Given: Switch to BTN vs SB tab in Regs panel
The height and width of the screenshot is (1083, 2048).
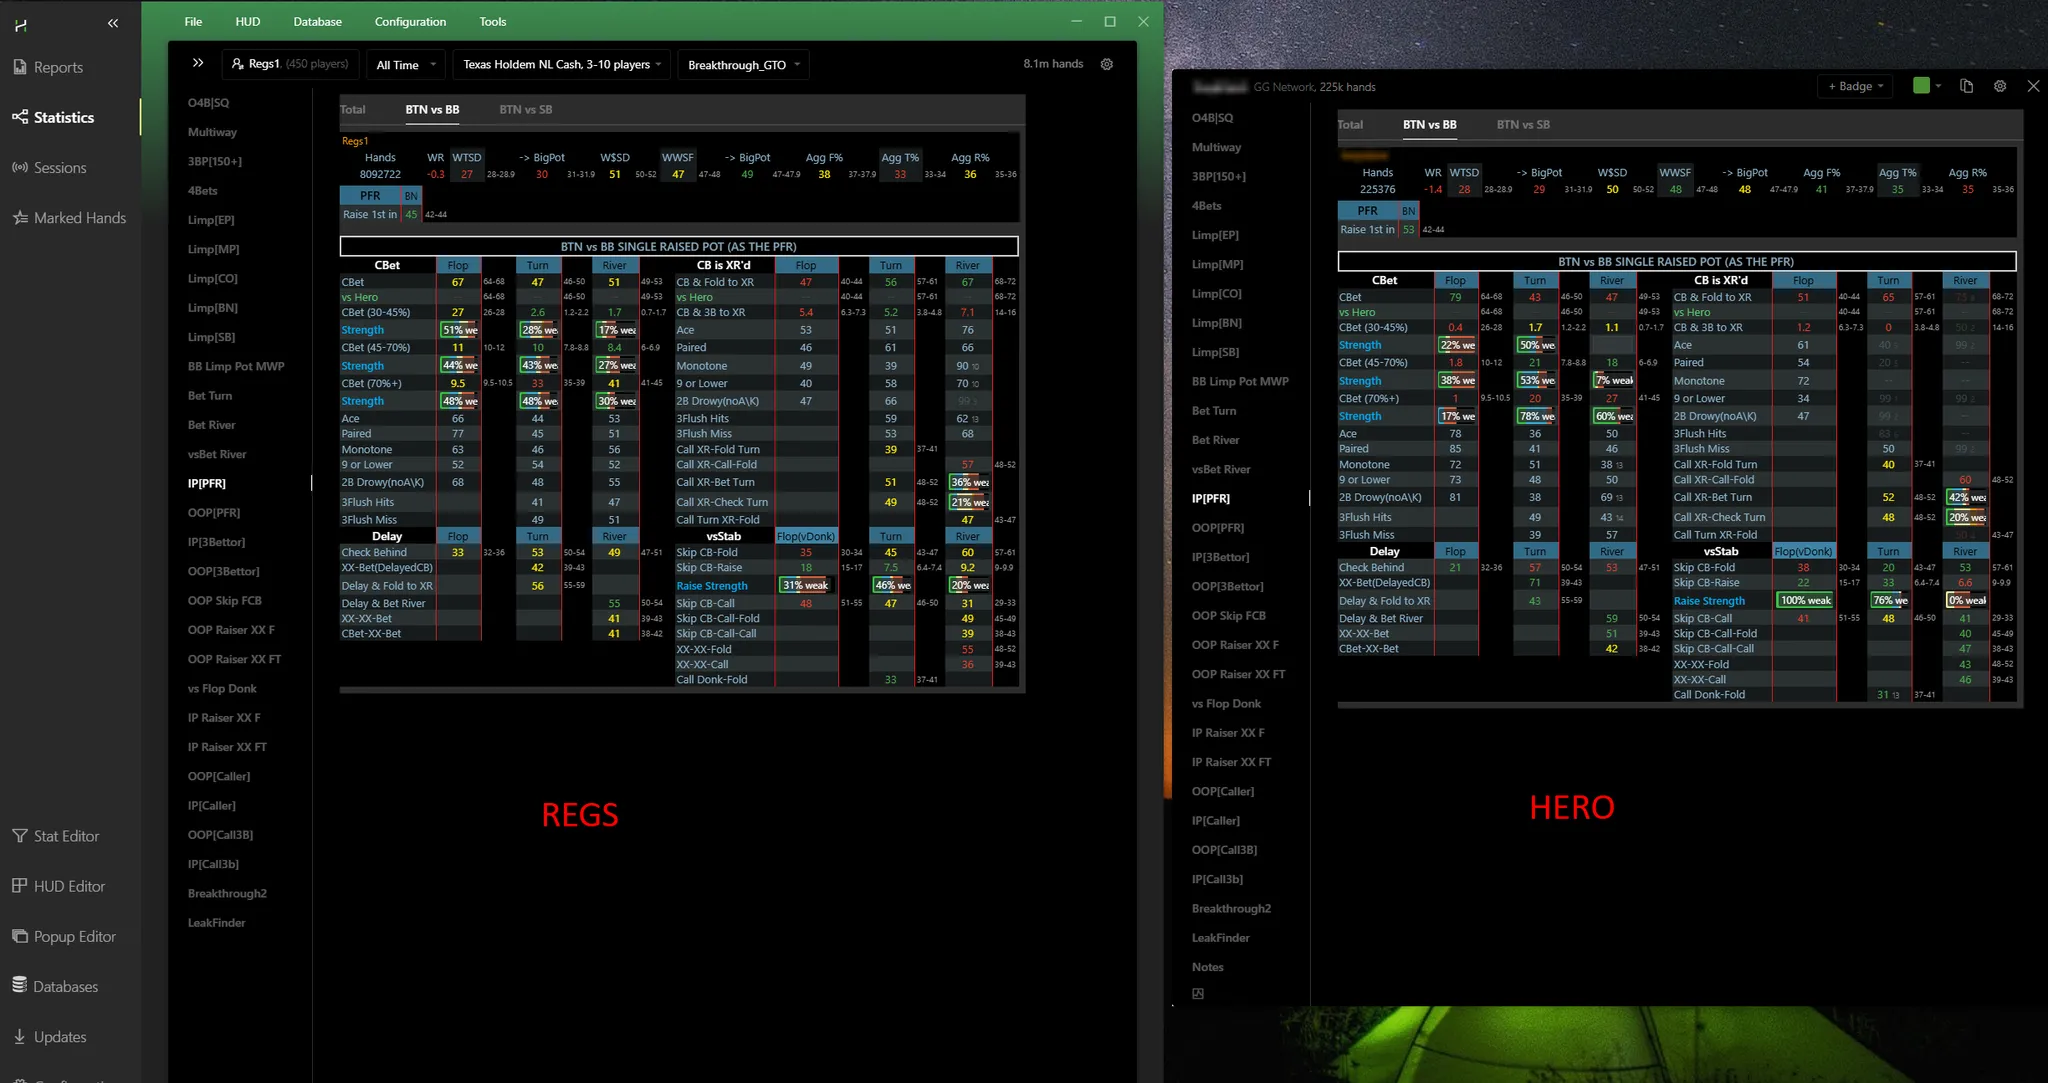Looking at the screenshot, I should tap(525, 110).
